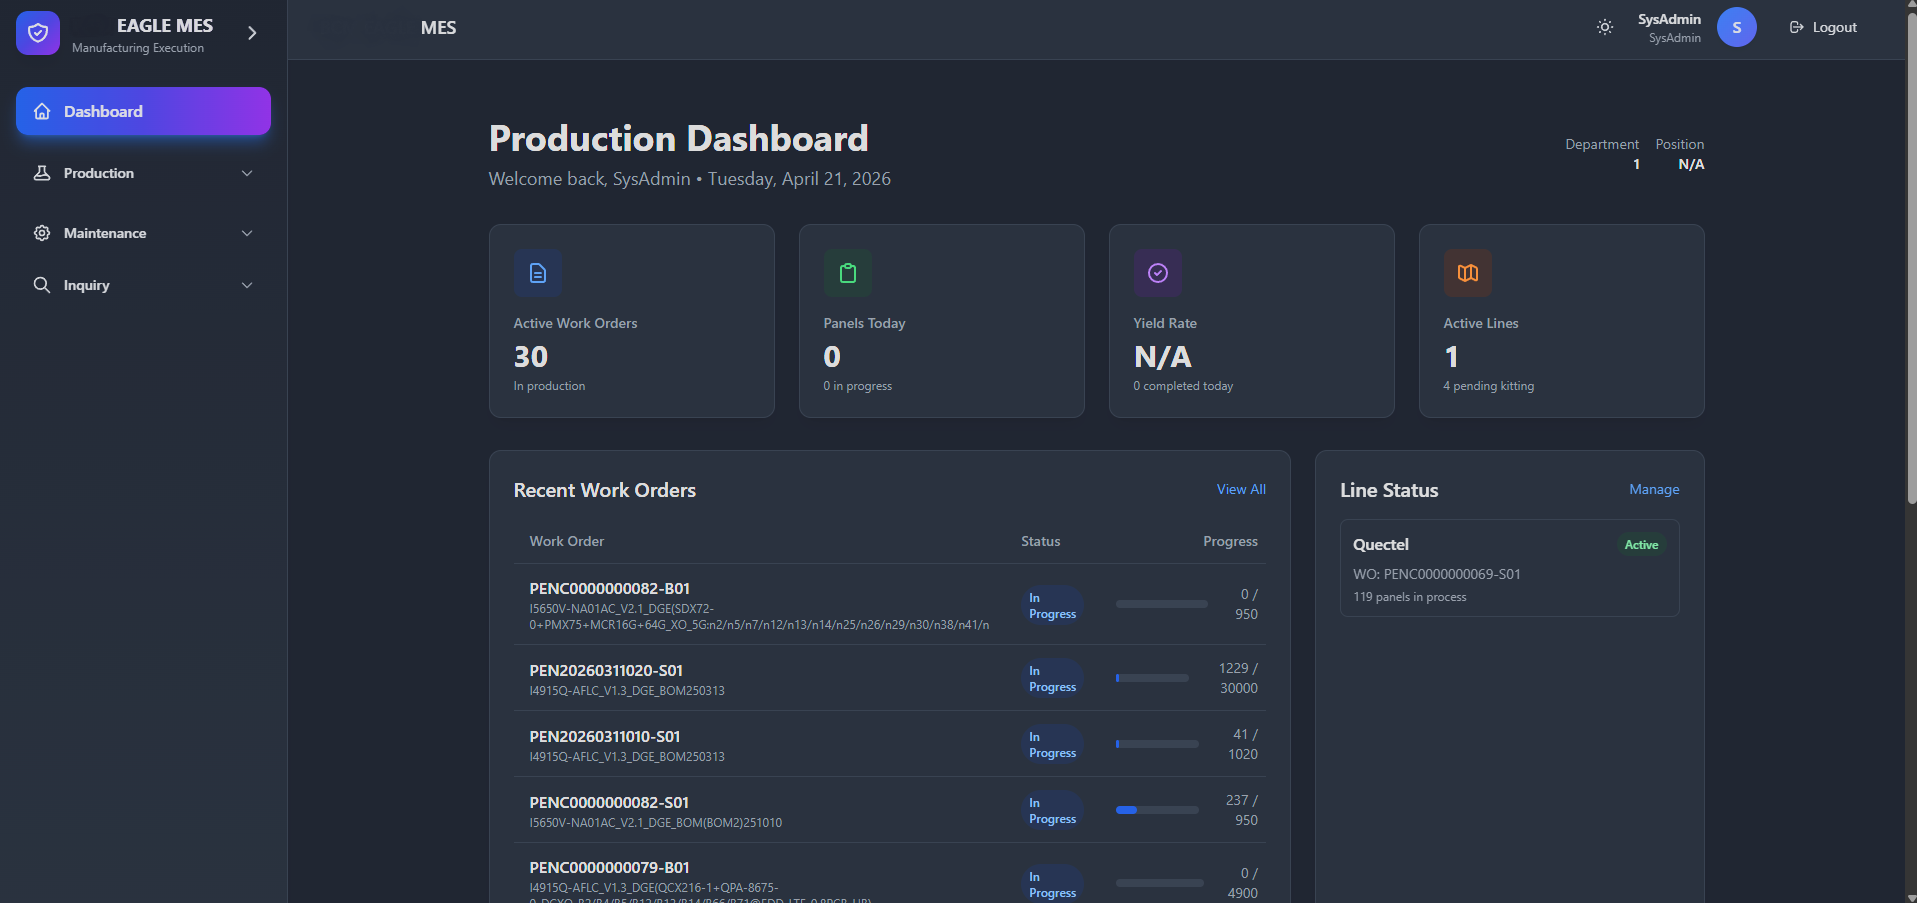Open View All recent work orders
The height and width of the screenshot is (903, 1917).
[1241, 489]
